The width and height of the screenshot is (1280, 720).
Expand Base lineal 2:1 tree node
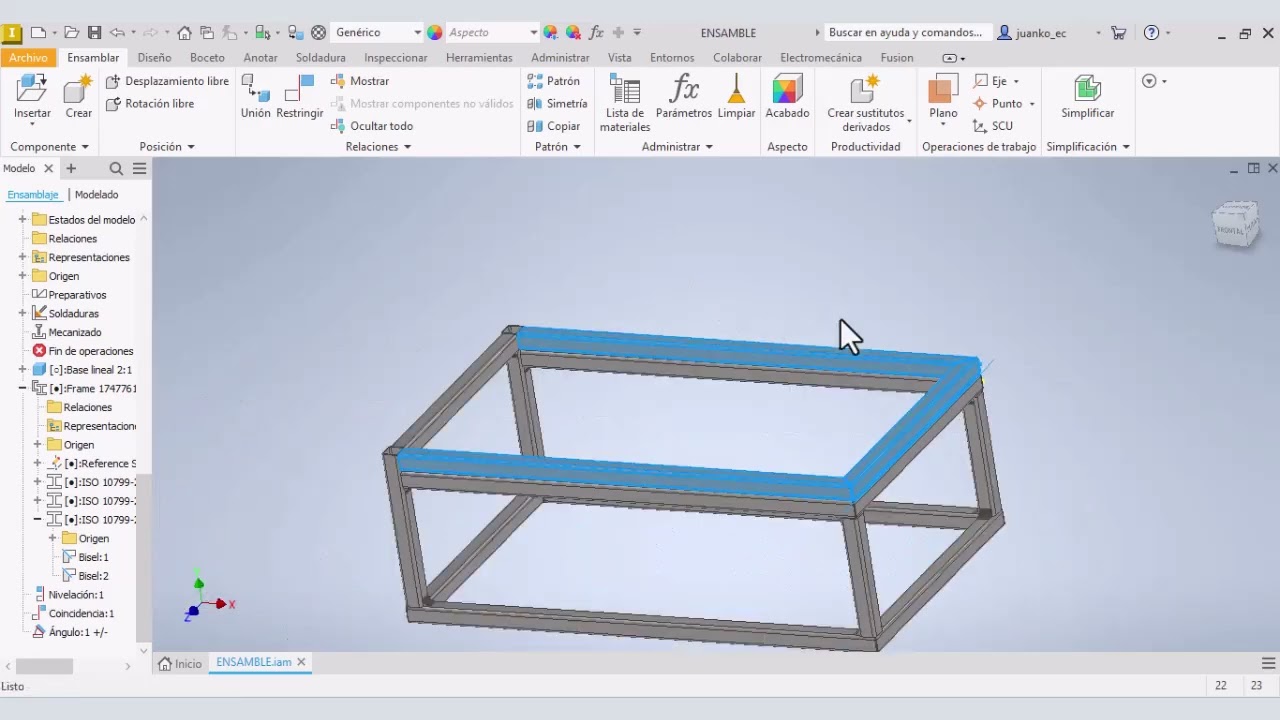coord(22,370)
